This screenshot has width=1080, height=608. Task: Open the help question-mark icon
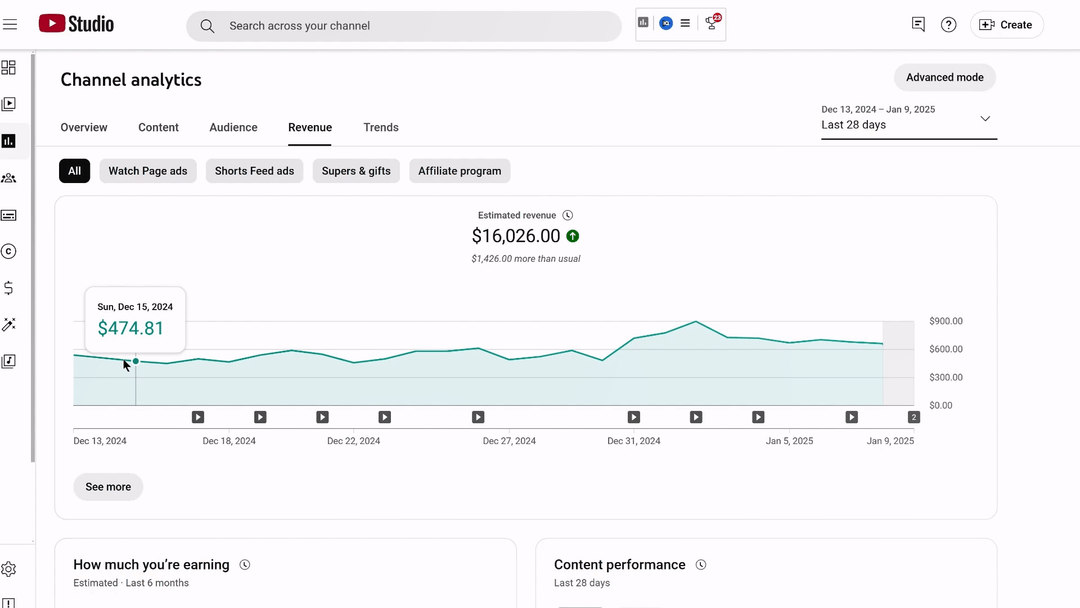click(x=948, y=25)
